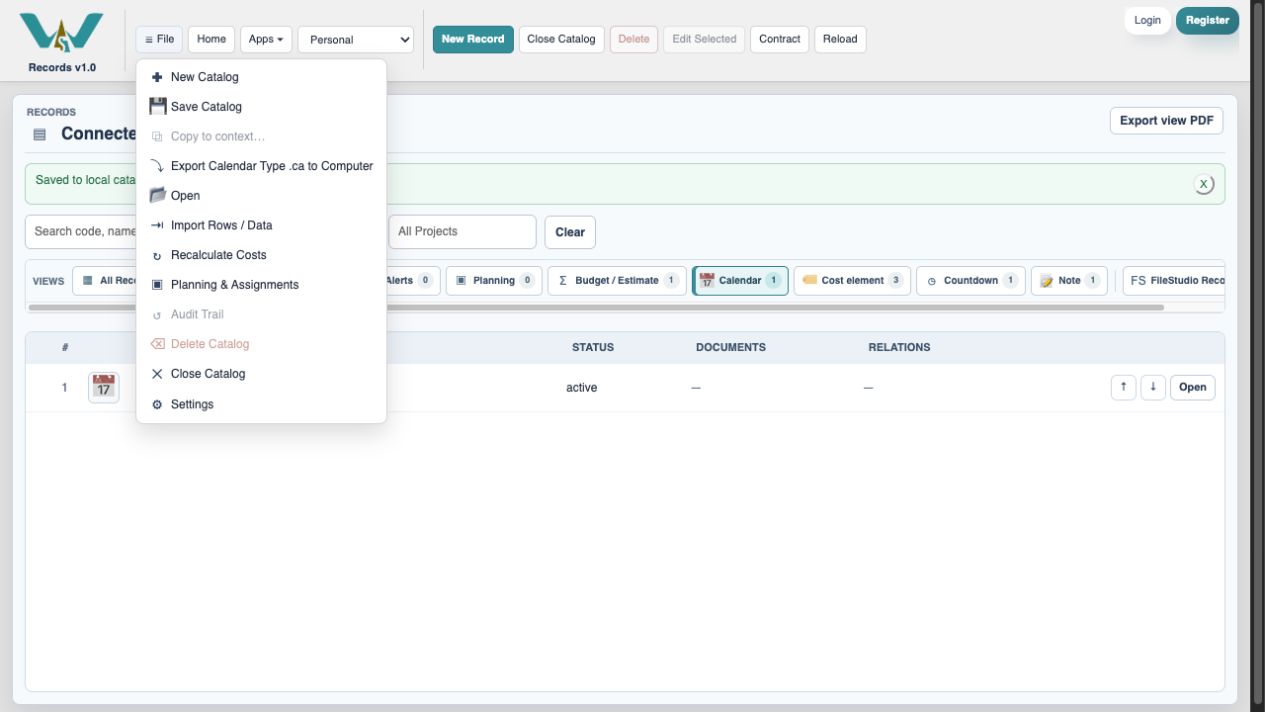Switch to Budget / Estimate view
1265x712 pixels.
[x=617, y=280]
